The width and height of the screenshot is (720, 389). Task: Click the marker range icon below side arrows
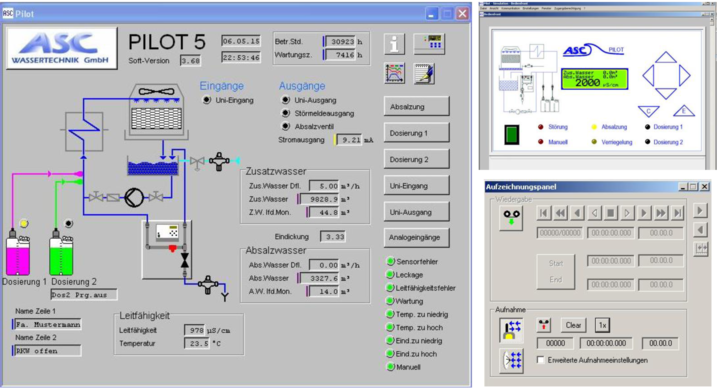pyautogui.click(x=700, y=248)
